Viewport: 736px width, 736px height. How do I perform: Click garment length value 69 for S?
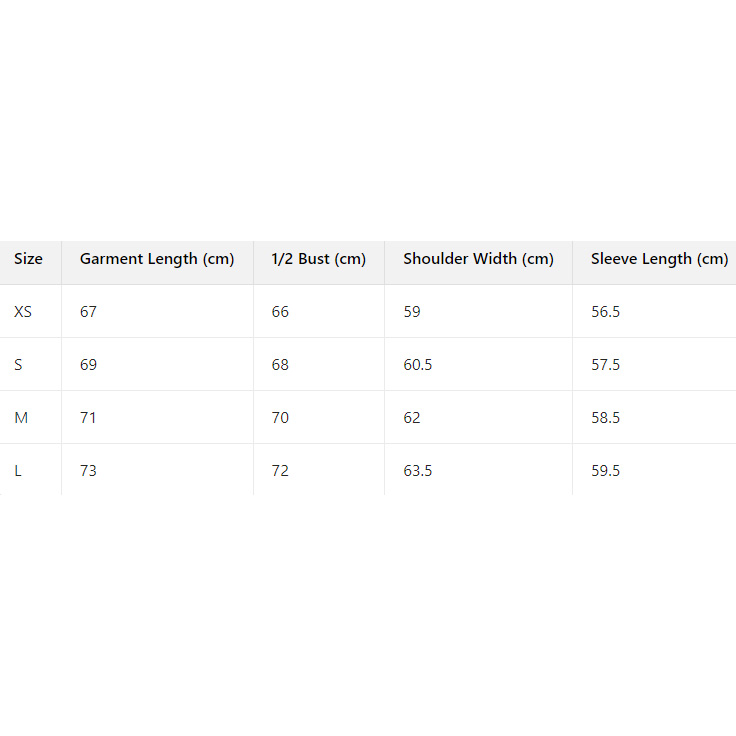click(x=89, y=365)
